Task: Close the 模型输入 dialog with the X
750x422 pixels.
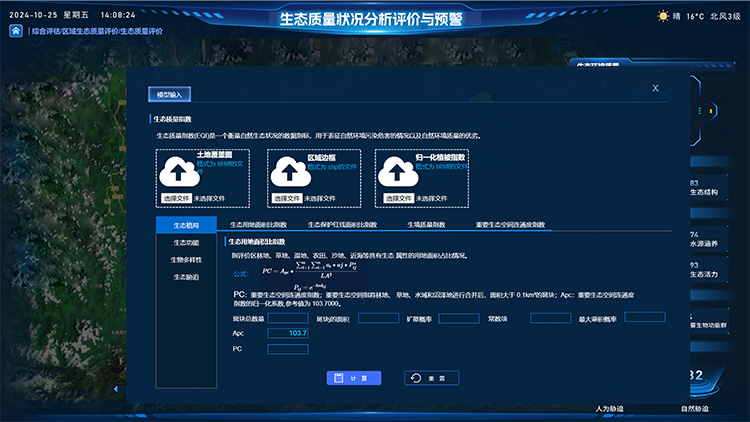Action: point(655,88)
